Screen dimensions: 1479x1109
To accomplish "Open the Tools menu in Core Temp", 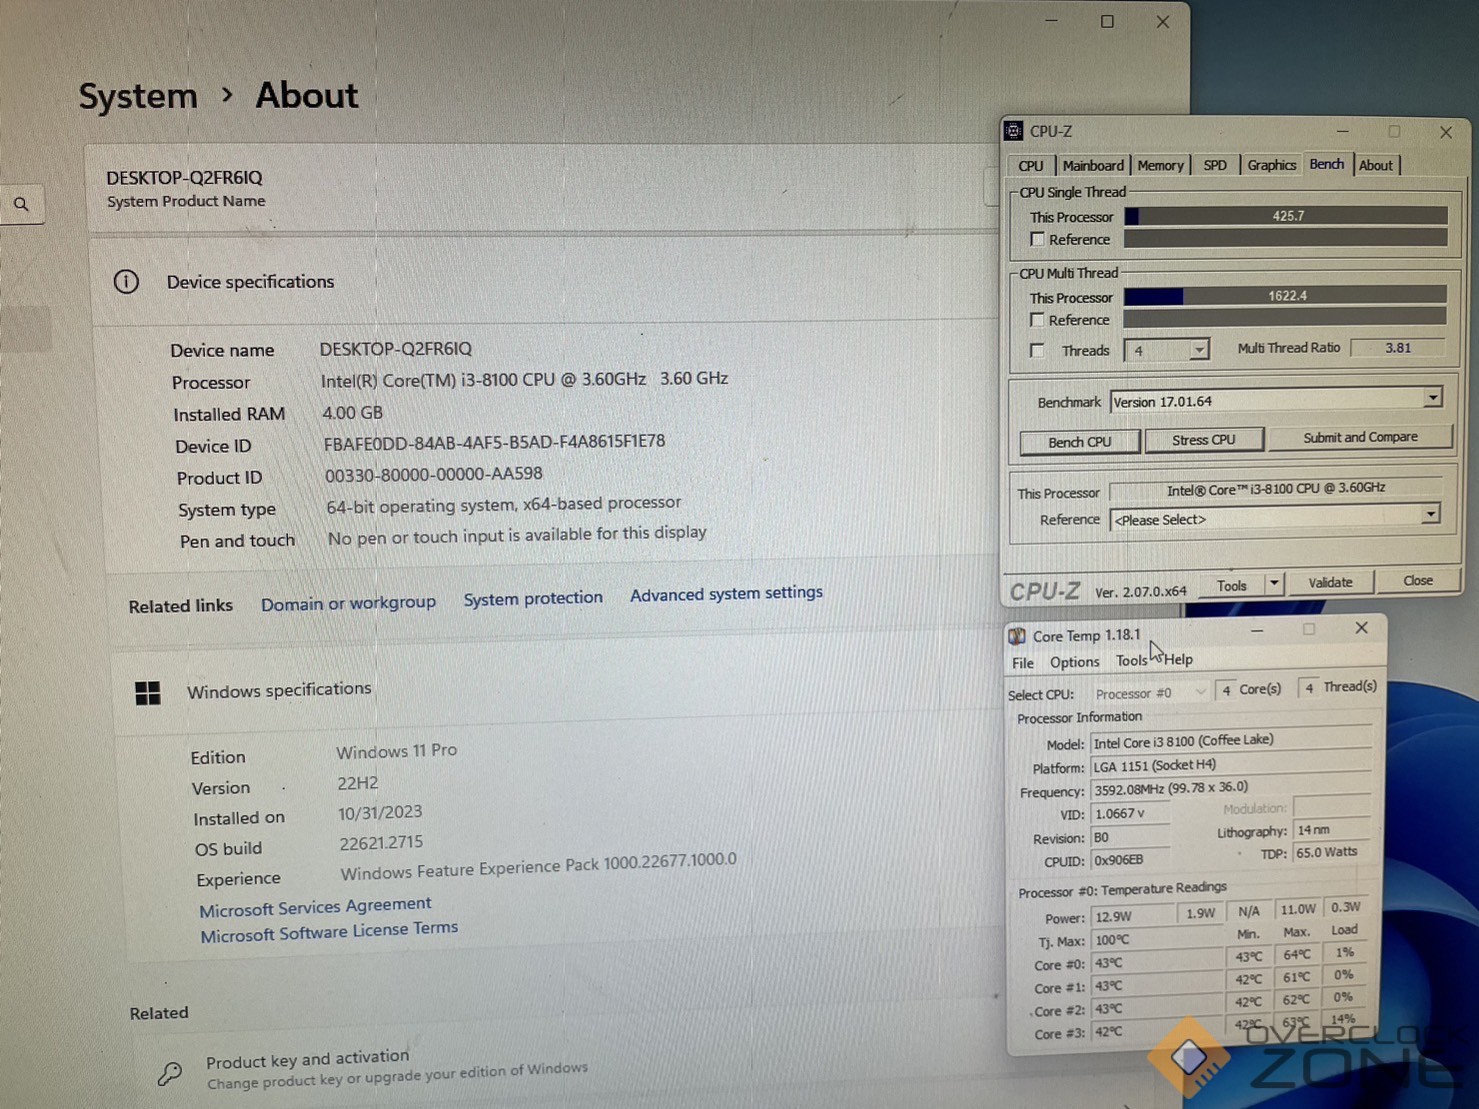I will coord(1131,661).
